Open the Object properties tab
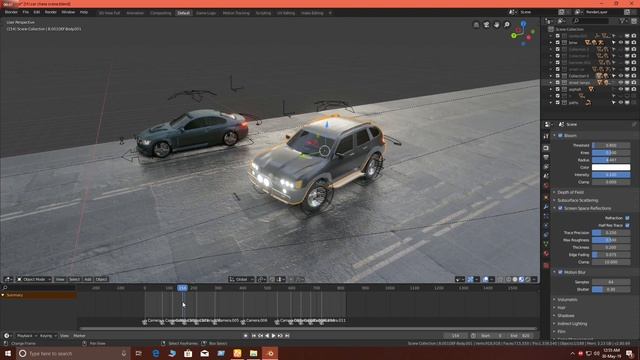Viewport: 640px width, 360px height. [x=546, y=198]
